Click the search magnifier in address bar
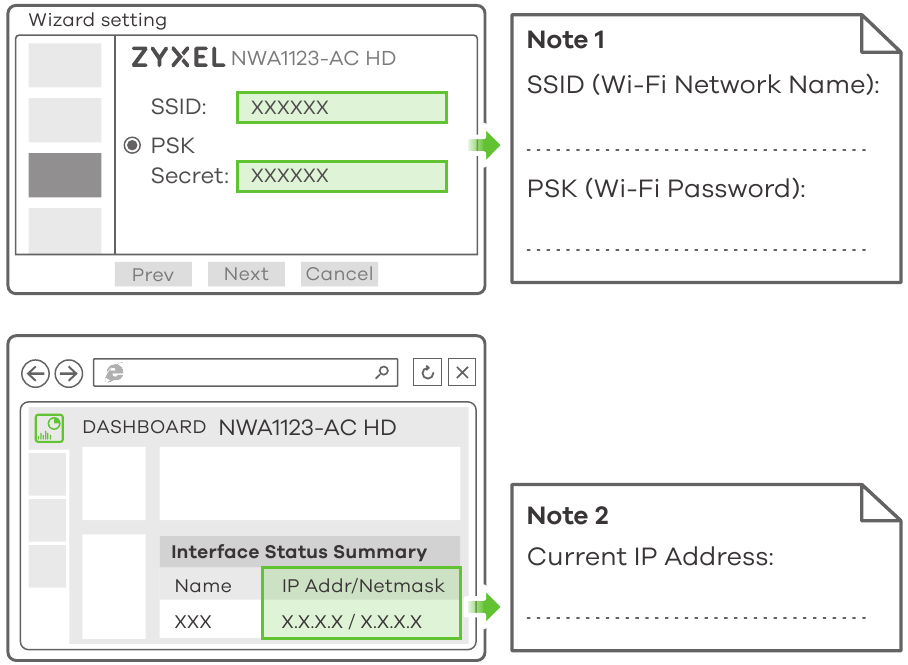908x665 pixels. click(381, 373)
